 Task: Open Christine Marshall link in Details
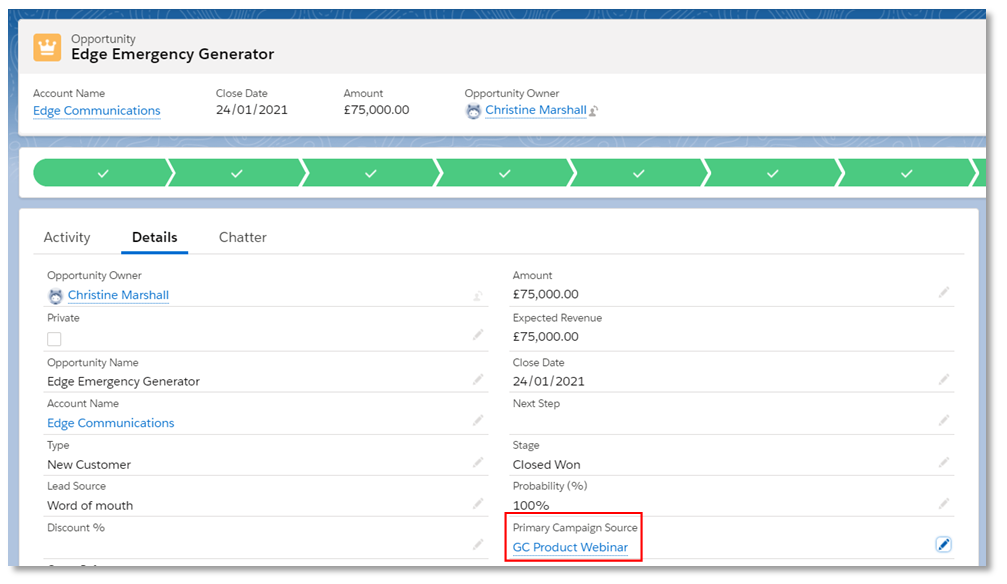(x=118, y=295)
